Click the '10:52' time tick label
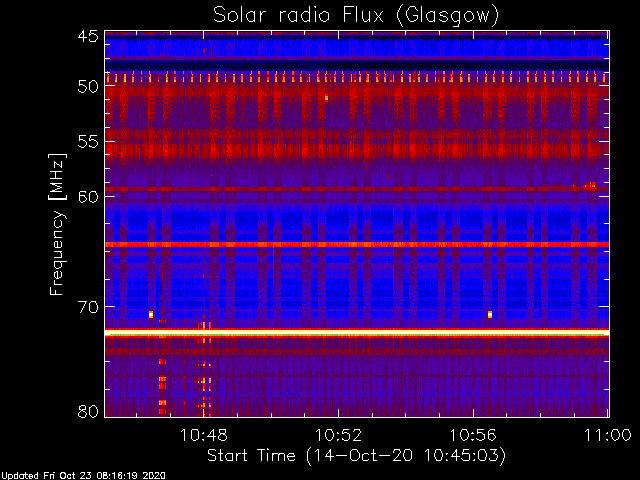This screenshot has height=480, width=640. [x=338, y=436]
